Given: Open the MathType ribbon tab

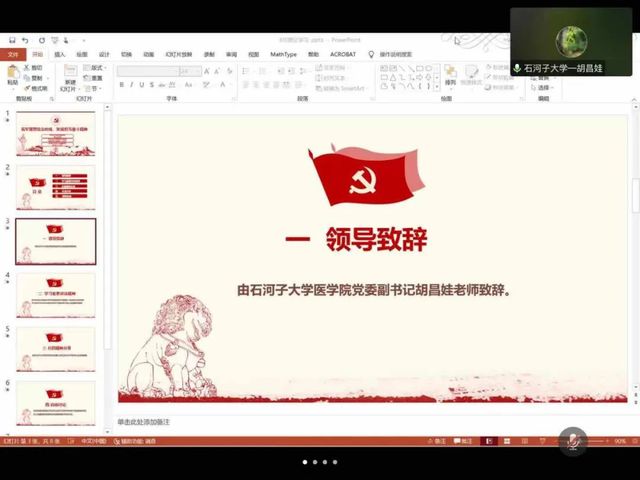Looking at the screenshot, I should [x=283, y=54].
